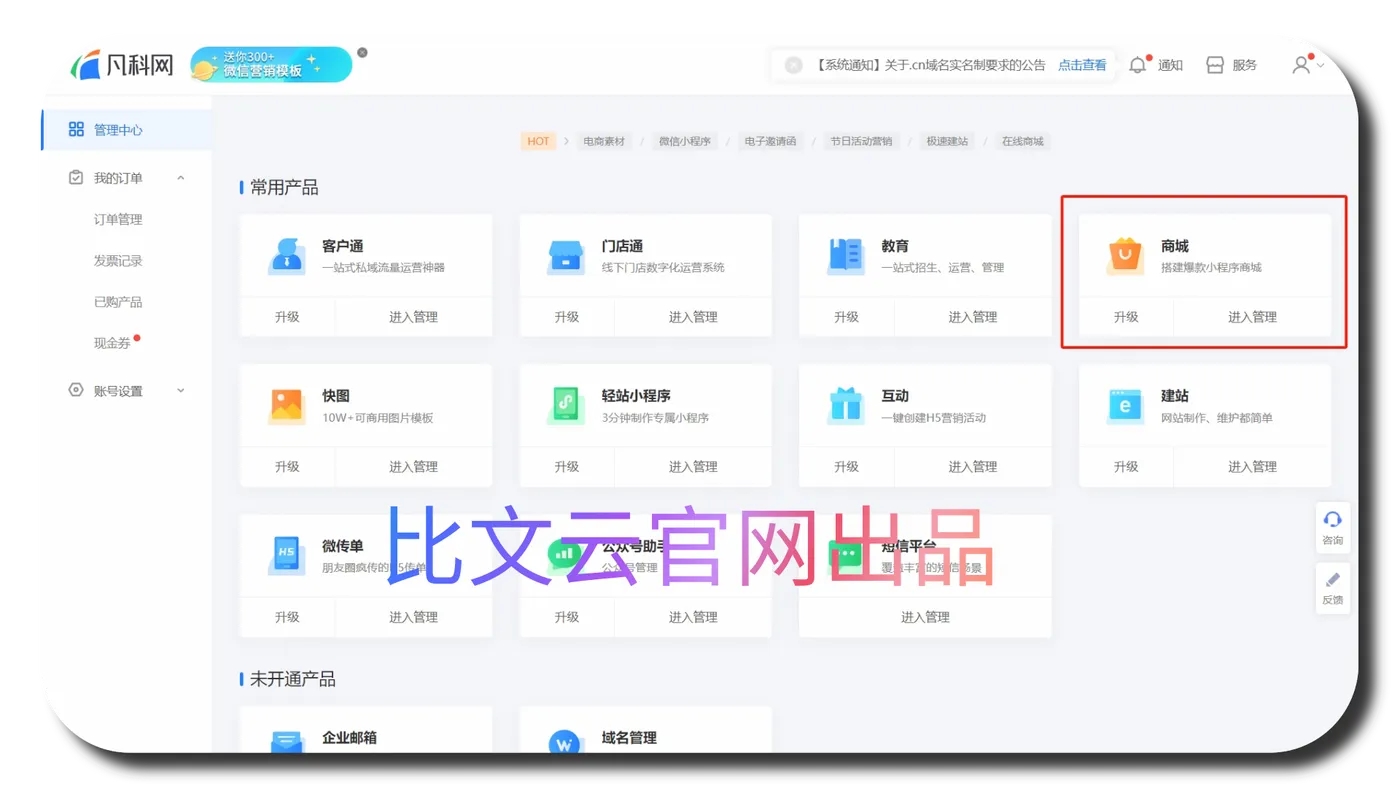
Task: Click 升级 under 门店通
Action: [x=567, y=317]
